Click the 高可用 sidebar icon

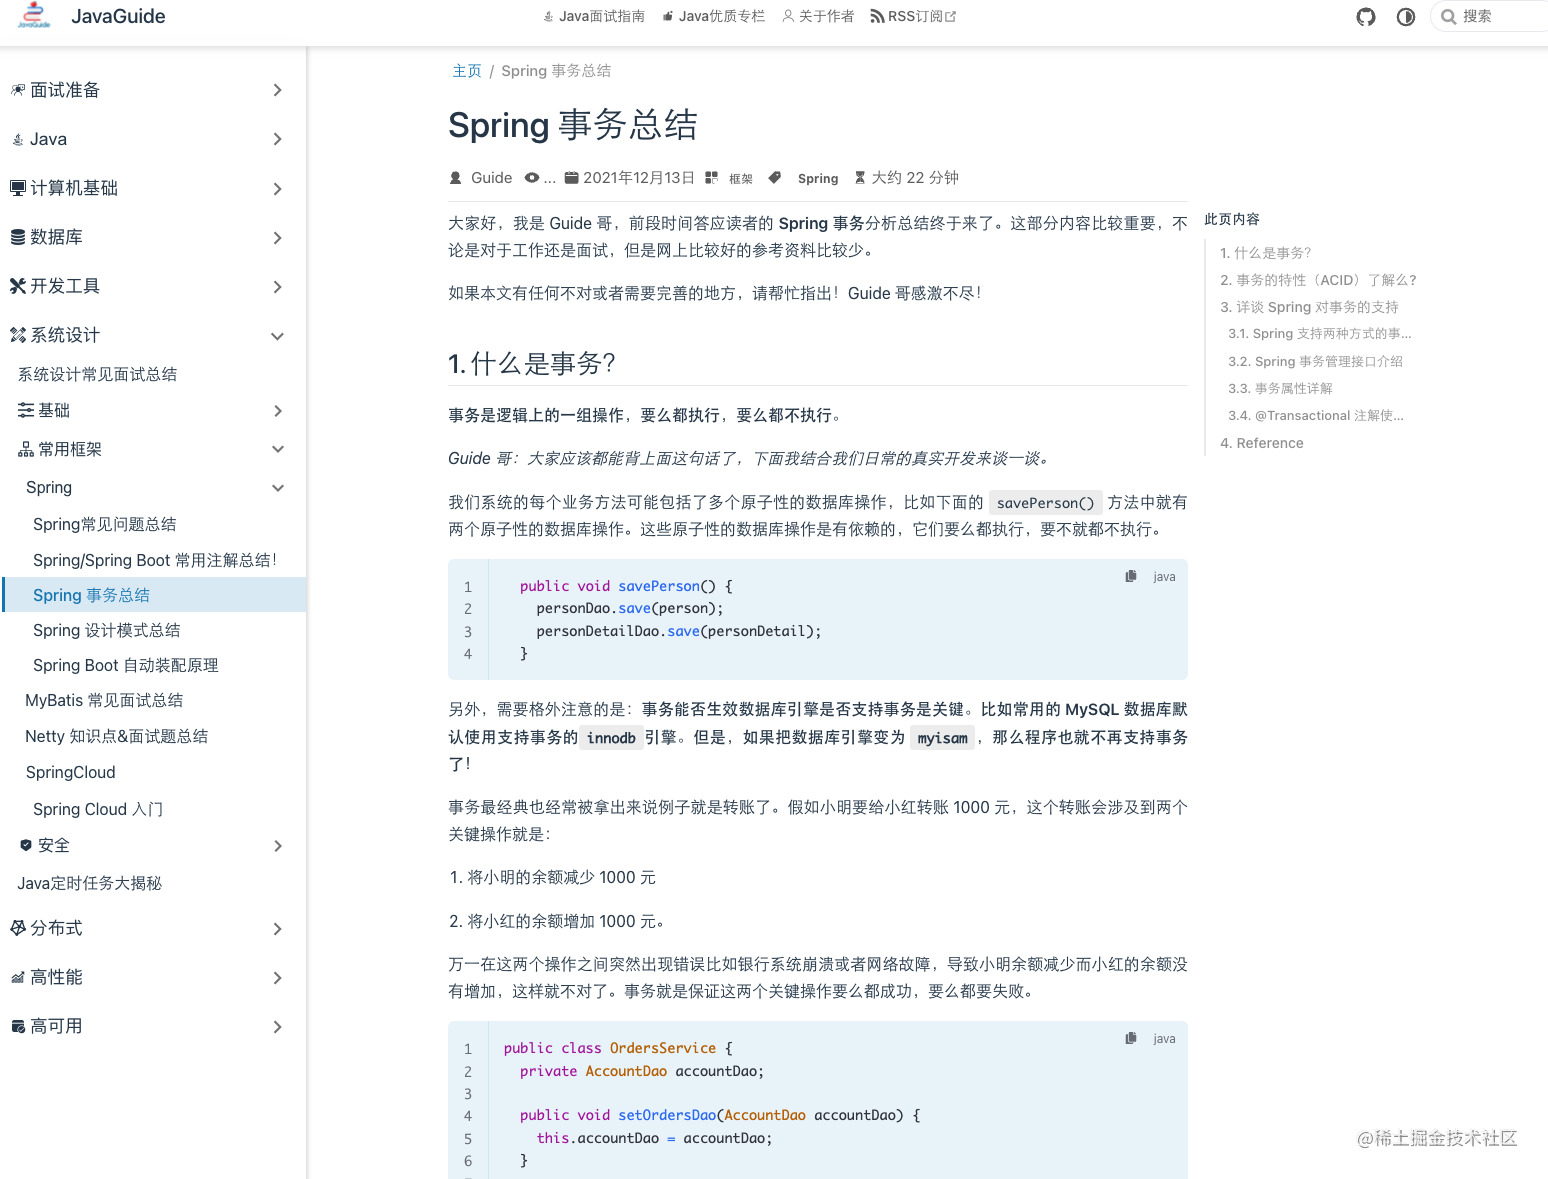18,1026
